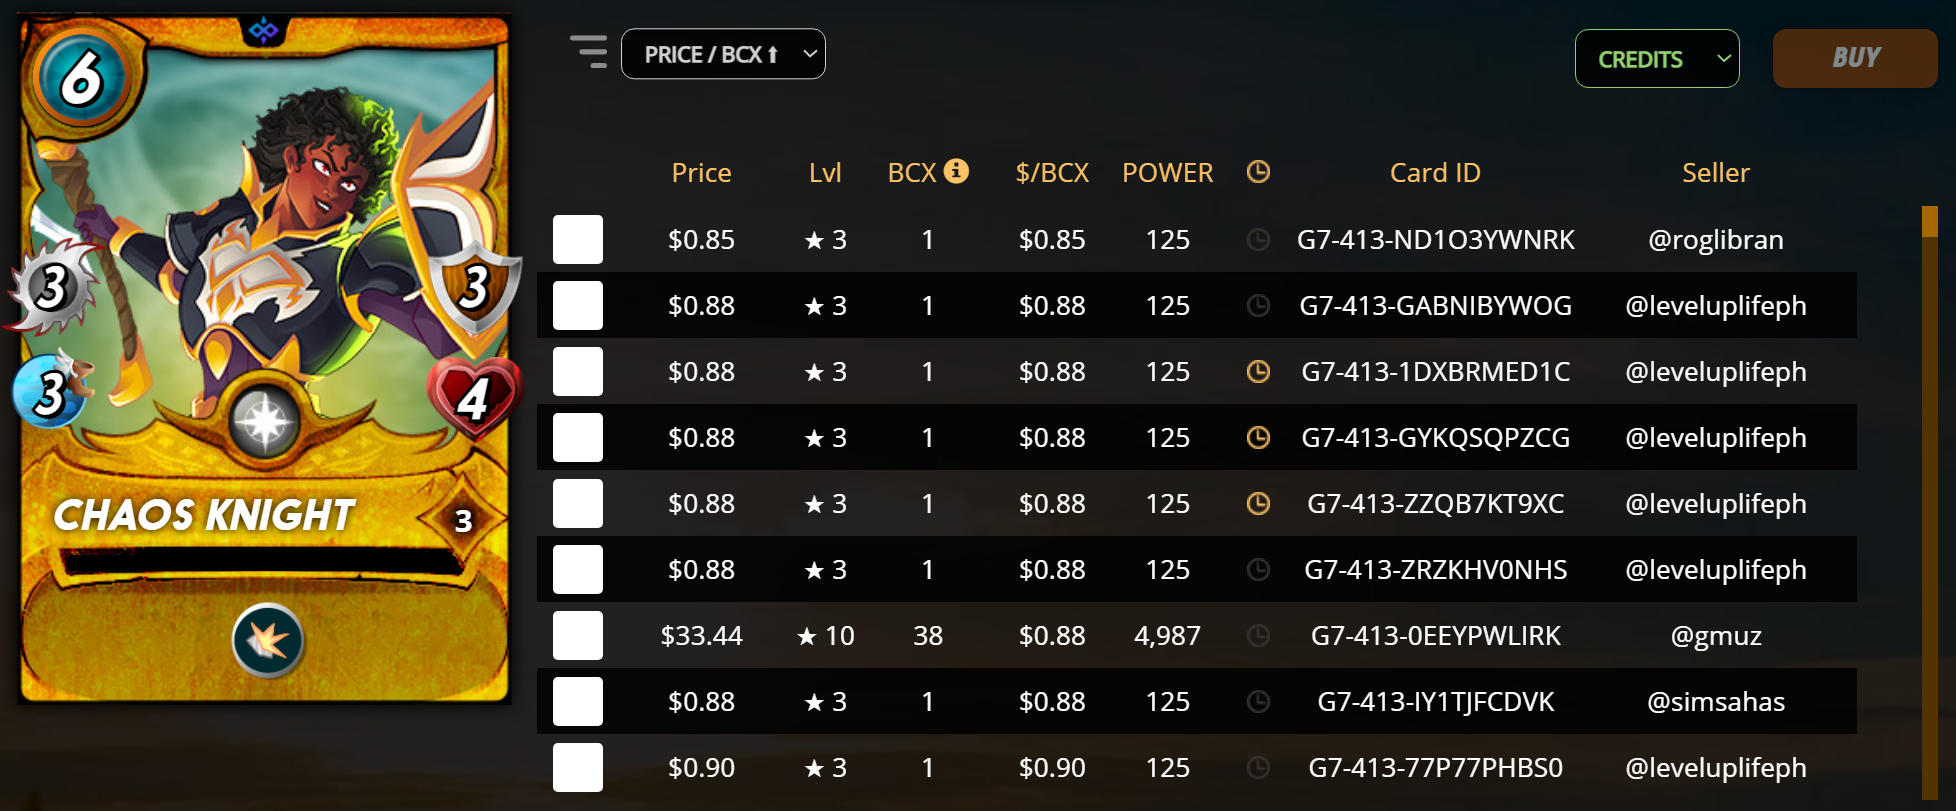Click the shield armor icon on the card
This screenshot has width=1956, height=811.
[x=474, y=288]
